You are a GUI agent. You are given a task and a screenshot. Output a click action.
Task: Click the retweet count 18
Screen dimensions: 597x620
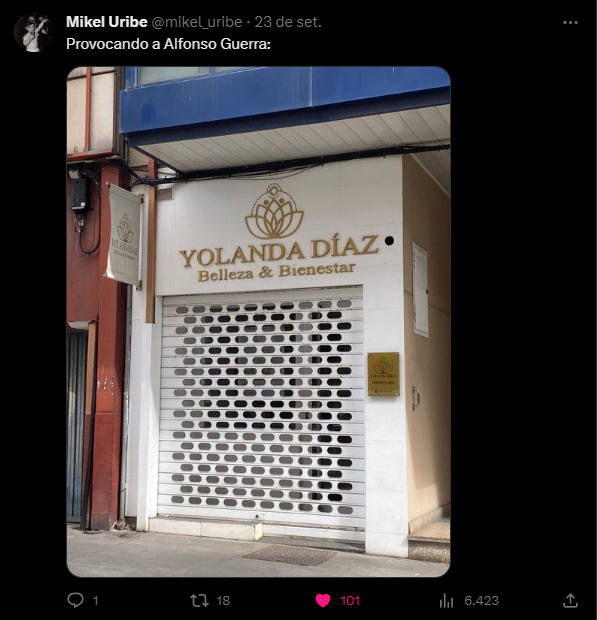click(x=223, y=601)
